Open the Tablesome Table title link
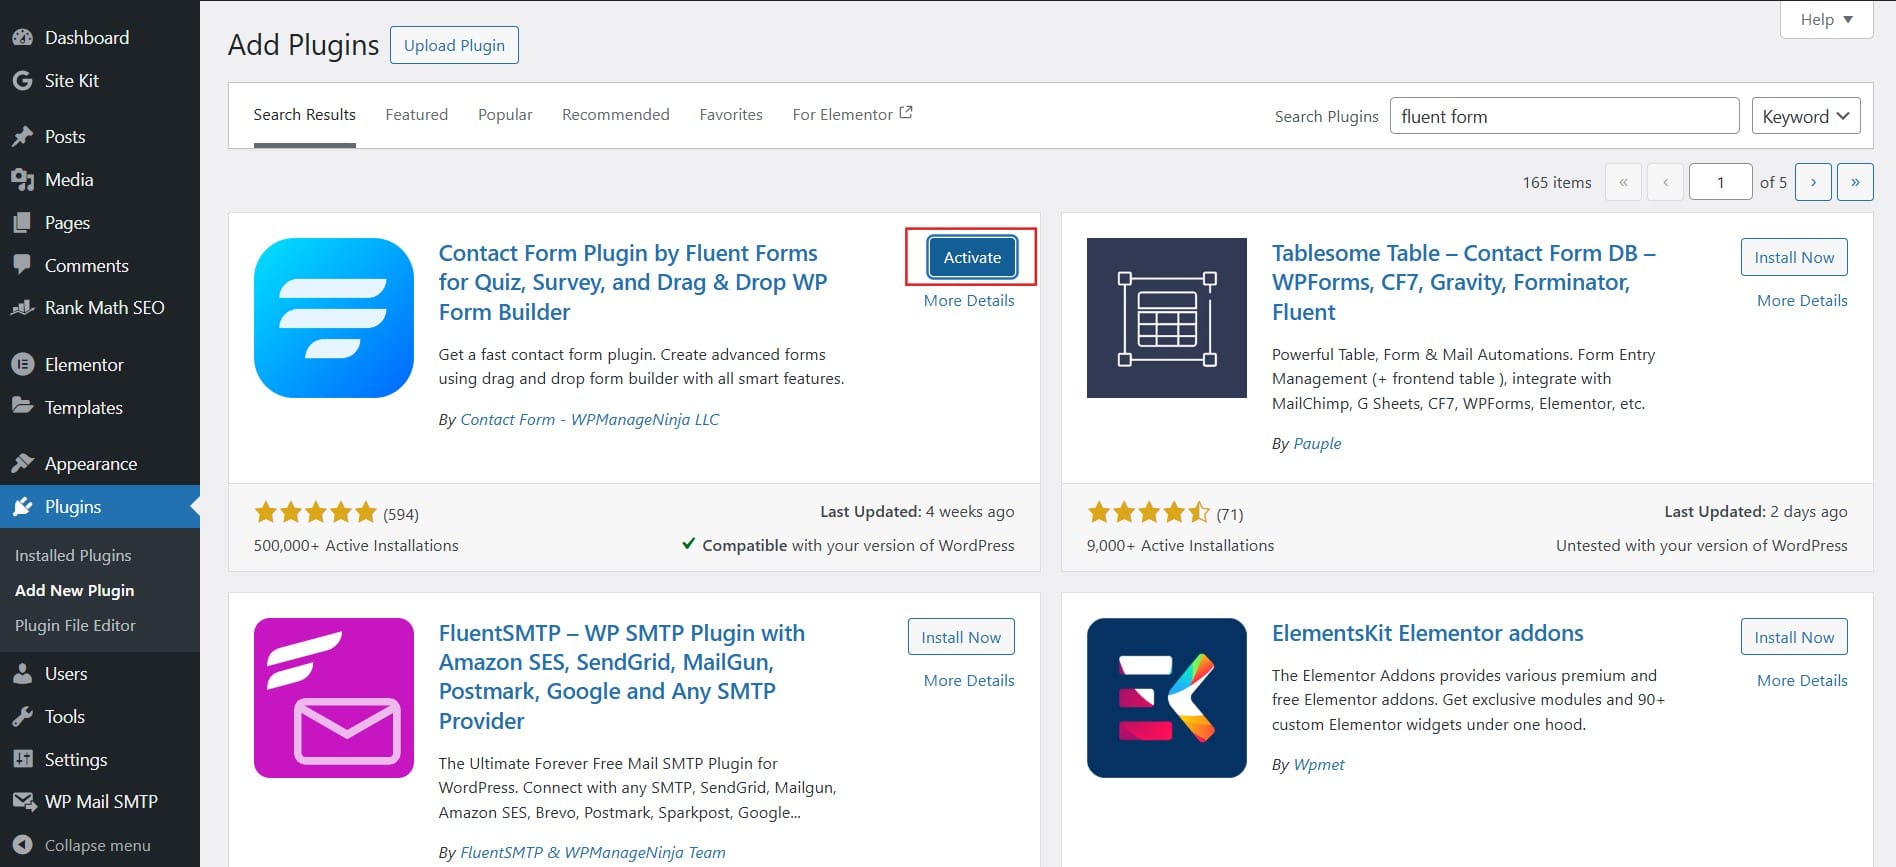 (1464, 283)
